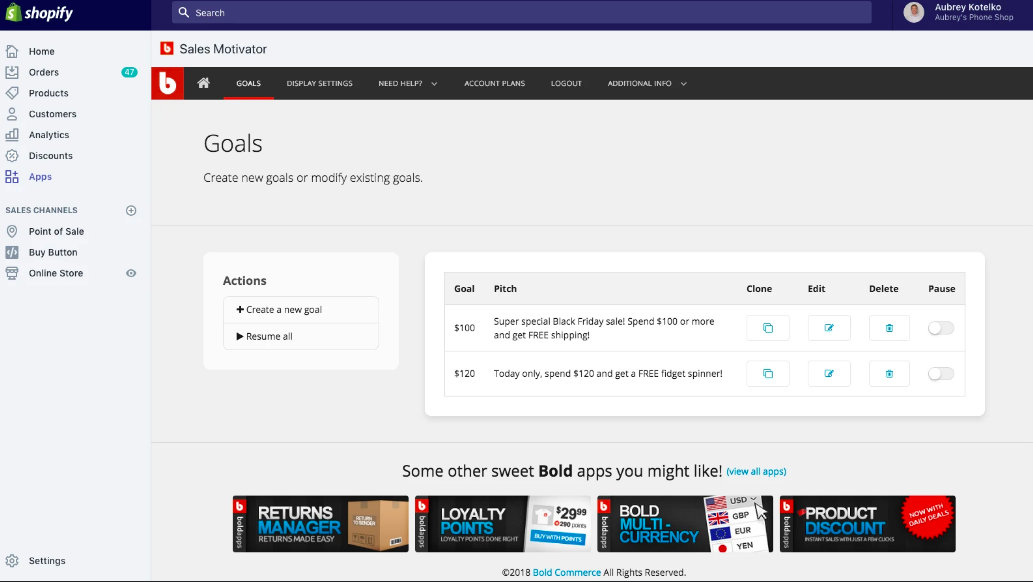Viewport: 1033px width, 582px height.
Task: Clone the $120 fidget spinner goal
Action: point(767,374)
